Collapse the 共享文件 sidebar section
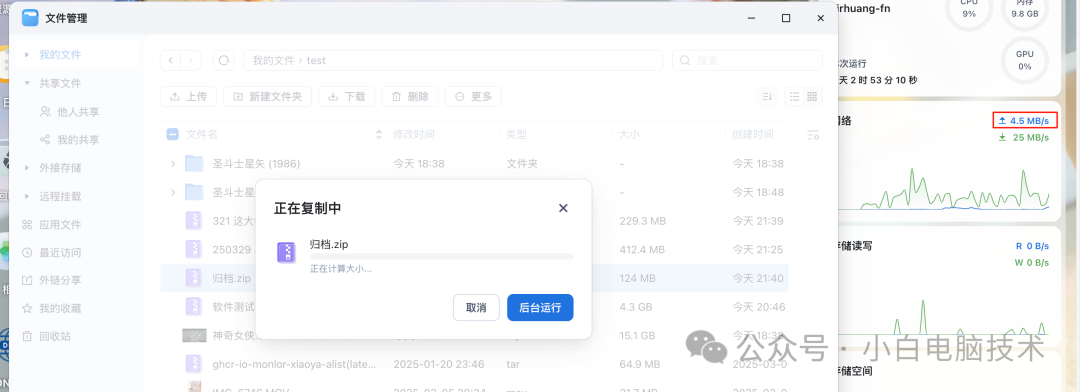Viewport: 1080px width, 392px height. click(27, 83)
